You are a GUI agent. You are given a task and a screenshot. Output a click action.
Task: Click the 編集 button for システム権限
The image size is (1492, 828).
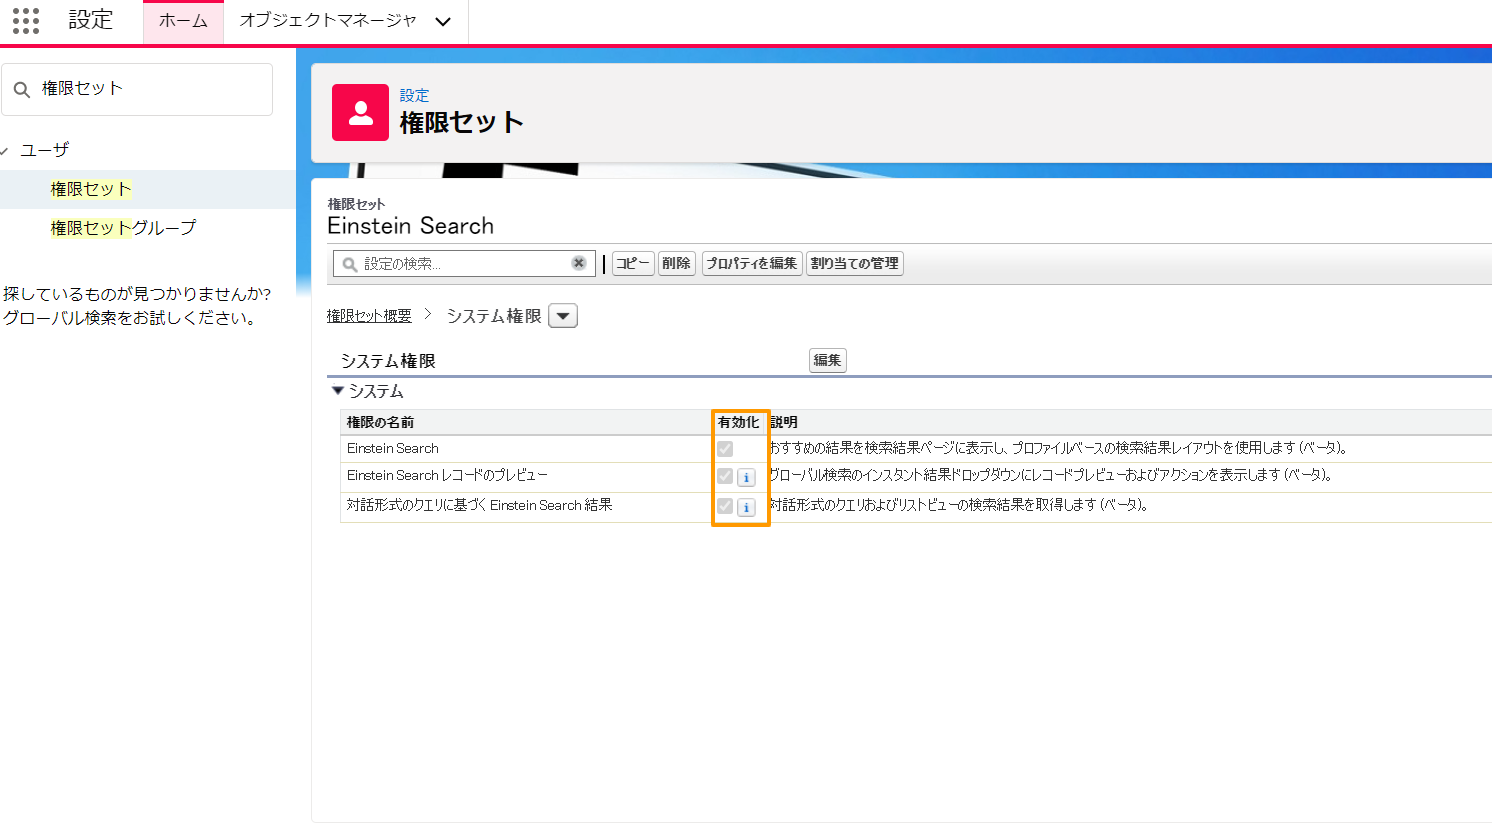pyautogui.click(x=827, y=361)
